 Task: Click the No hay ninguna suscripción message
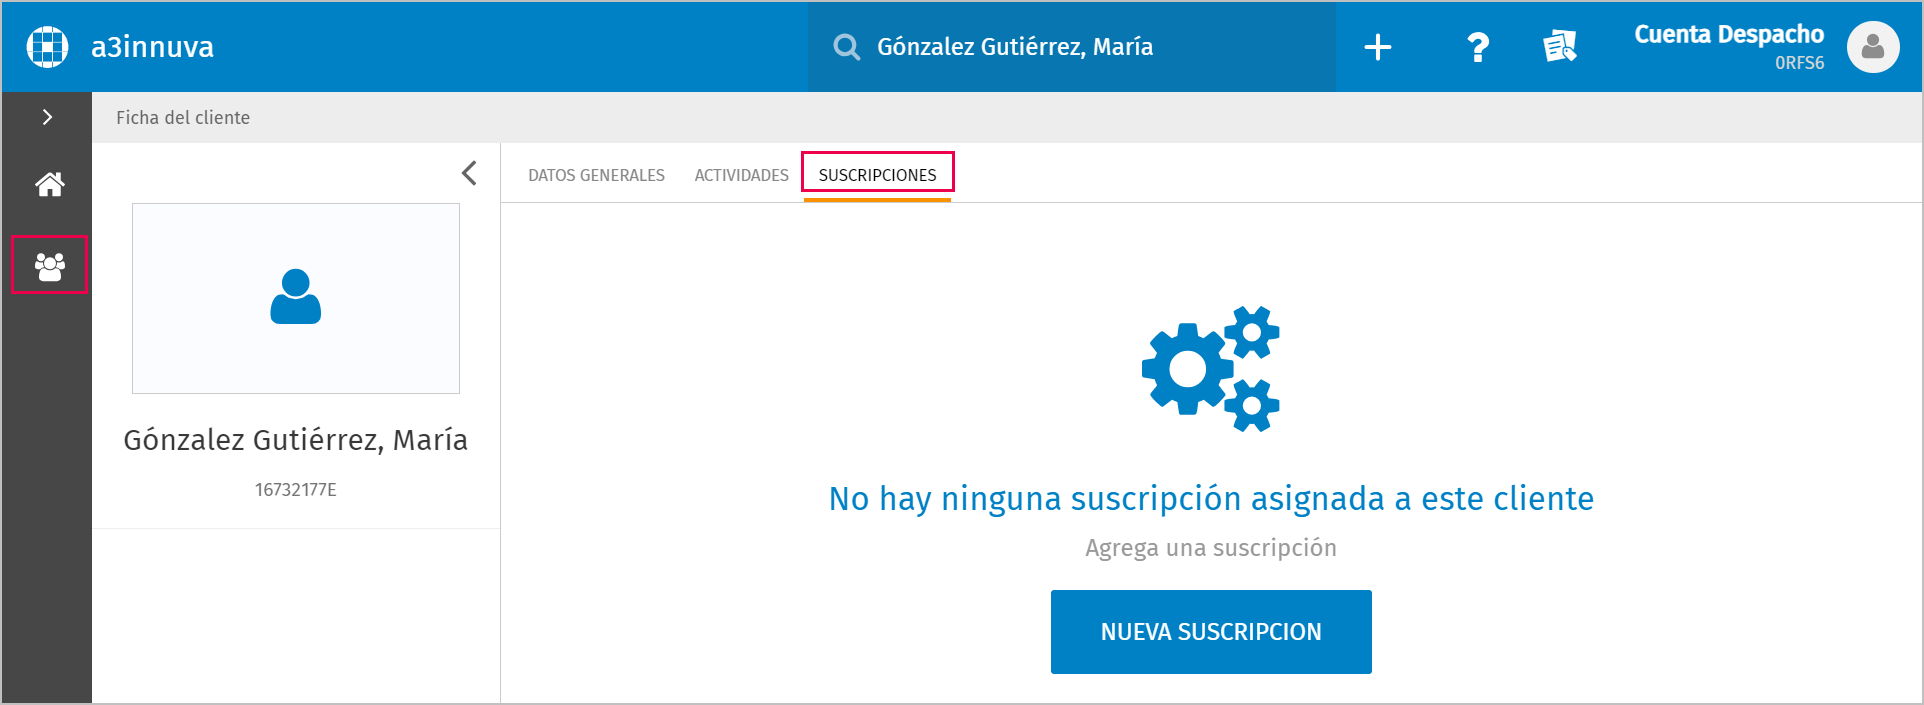pyautogui.click(x=1211, y=498)
